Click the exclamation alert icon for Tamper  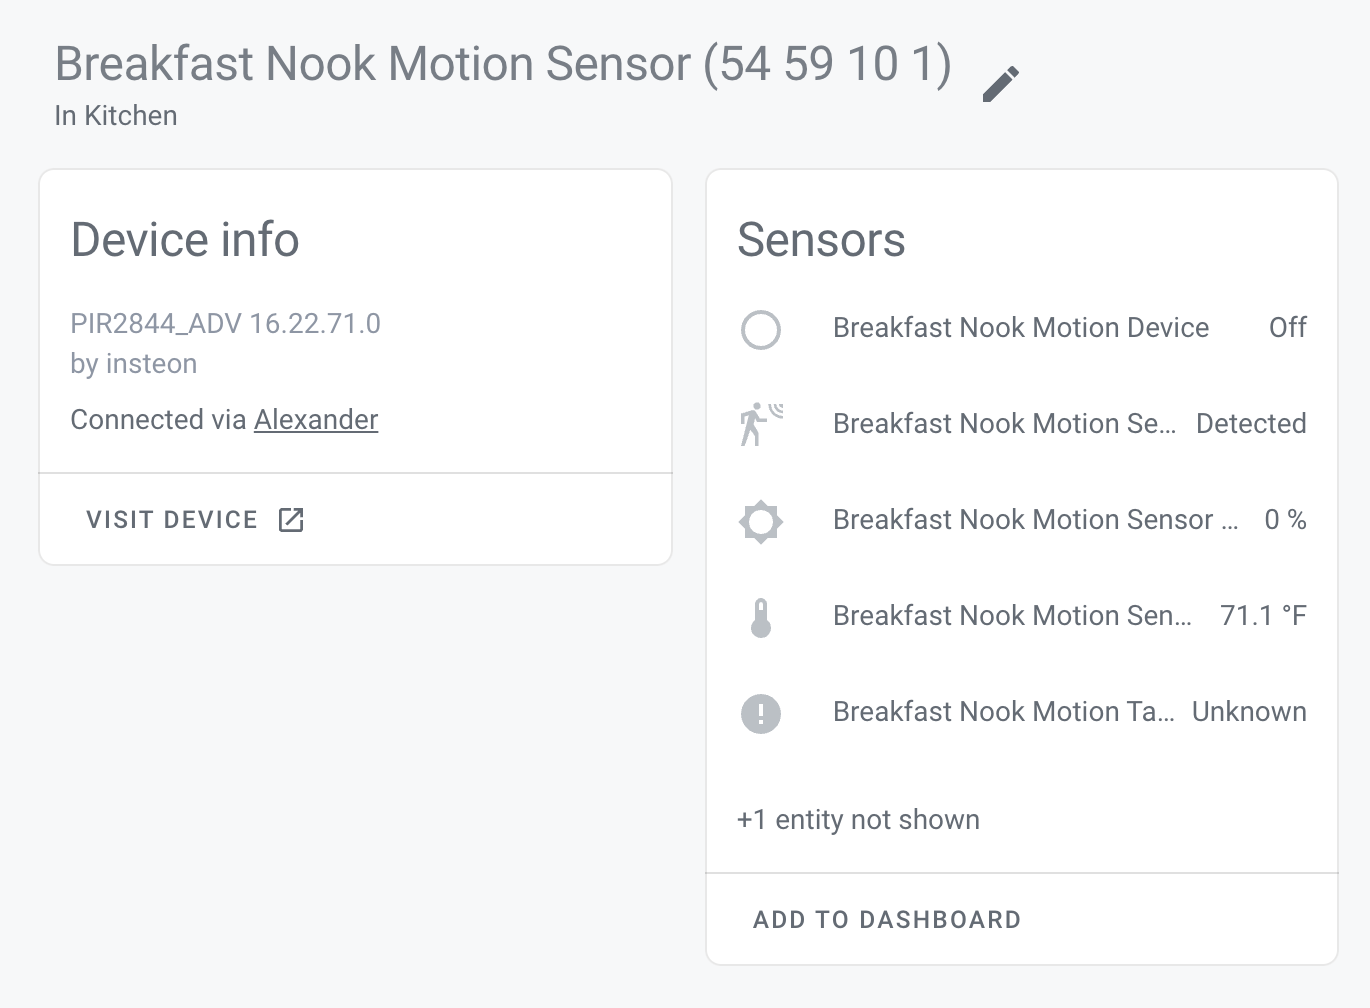point(761,713)
